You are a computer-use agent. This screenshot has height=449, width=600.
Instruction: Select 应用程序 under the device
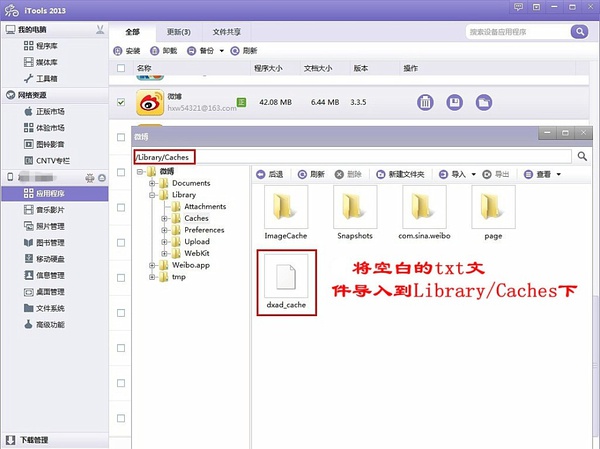point(55,194)
